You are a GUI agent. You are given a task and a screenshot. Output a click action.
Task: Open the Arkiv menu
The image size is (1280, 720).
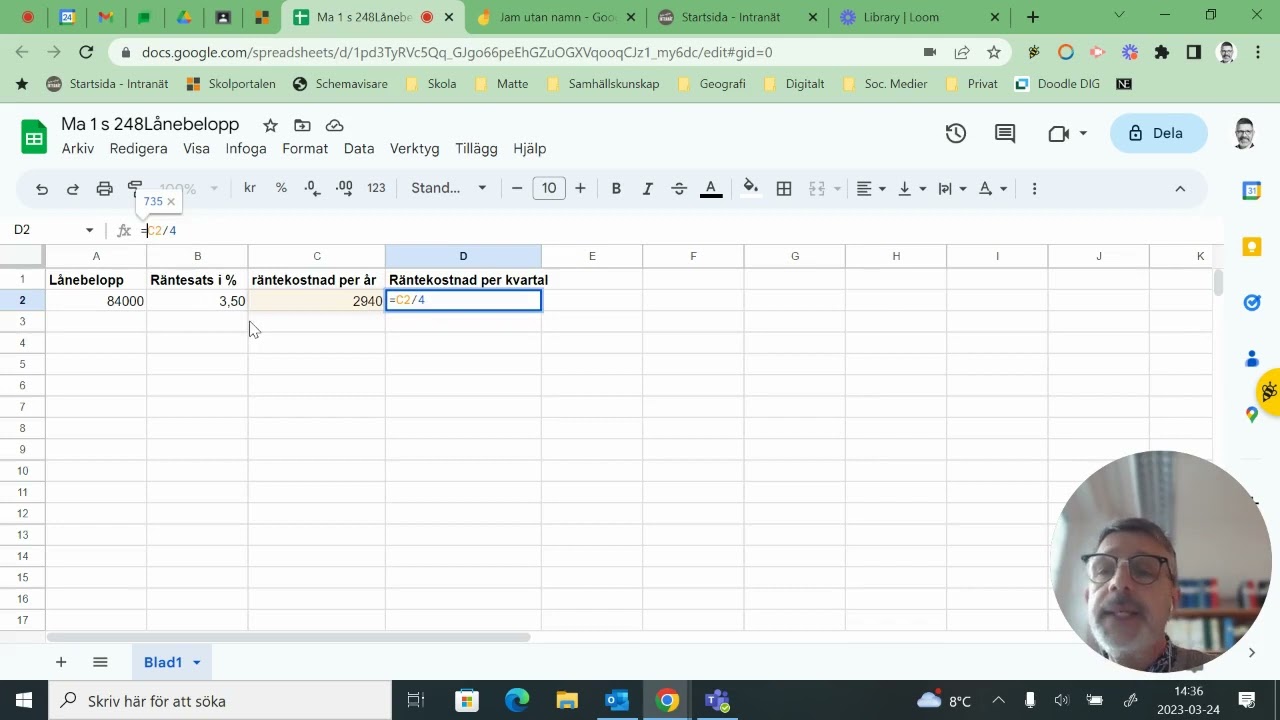coord(78,148)
